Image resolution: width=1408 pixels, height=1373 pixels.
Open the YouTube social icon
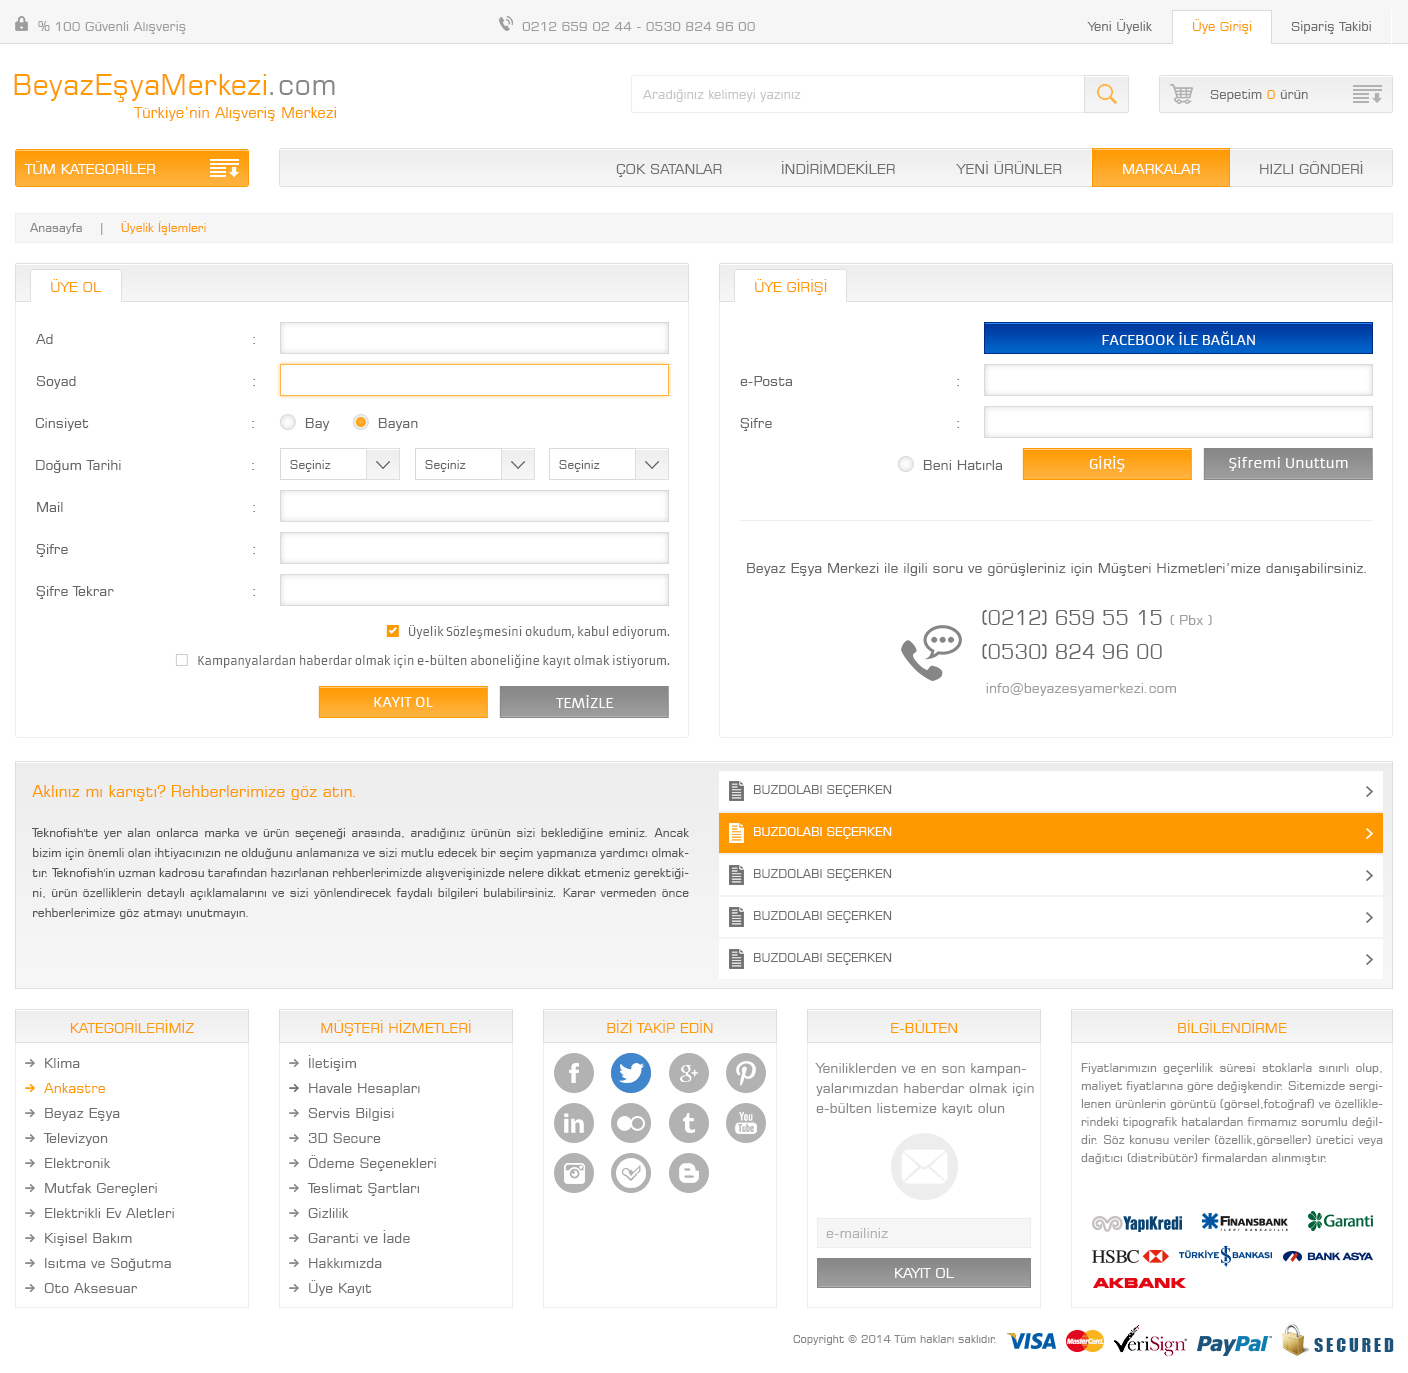tap(746, 1123)
